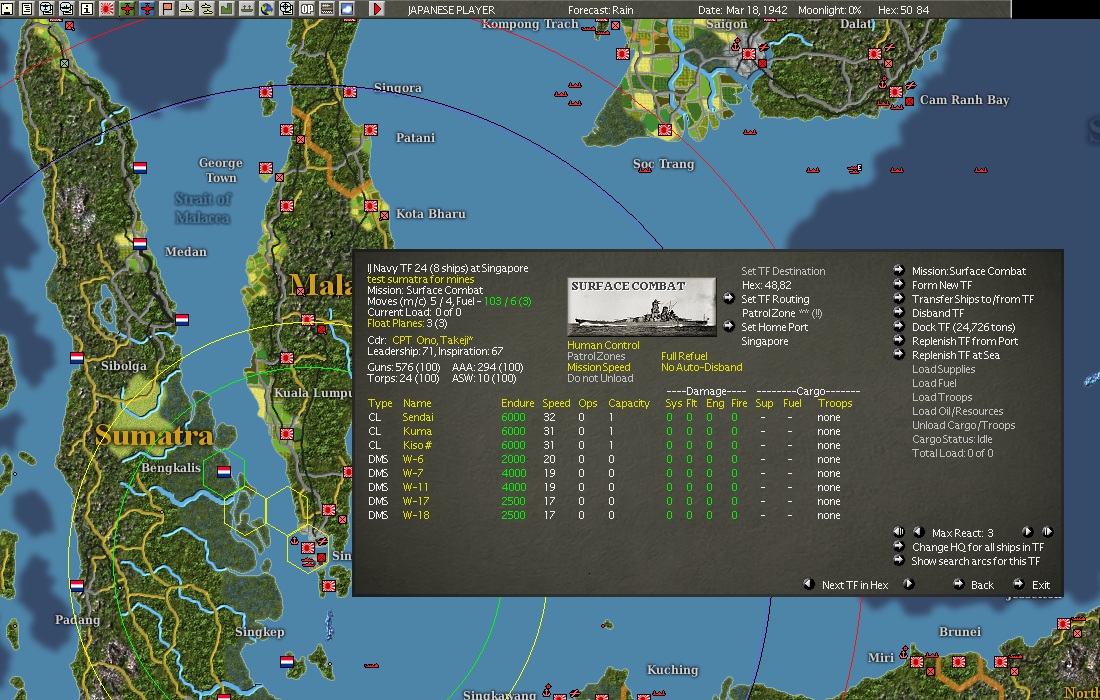Click arrow next to Mission: Surface Combat
Screen dimensions: 1100x700
899,270
